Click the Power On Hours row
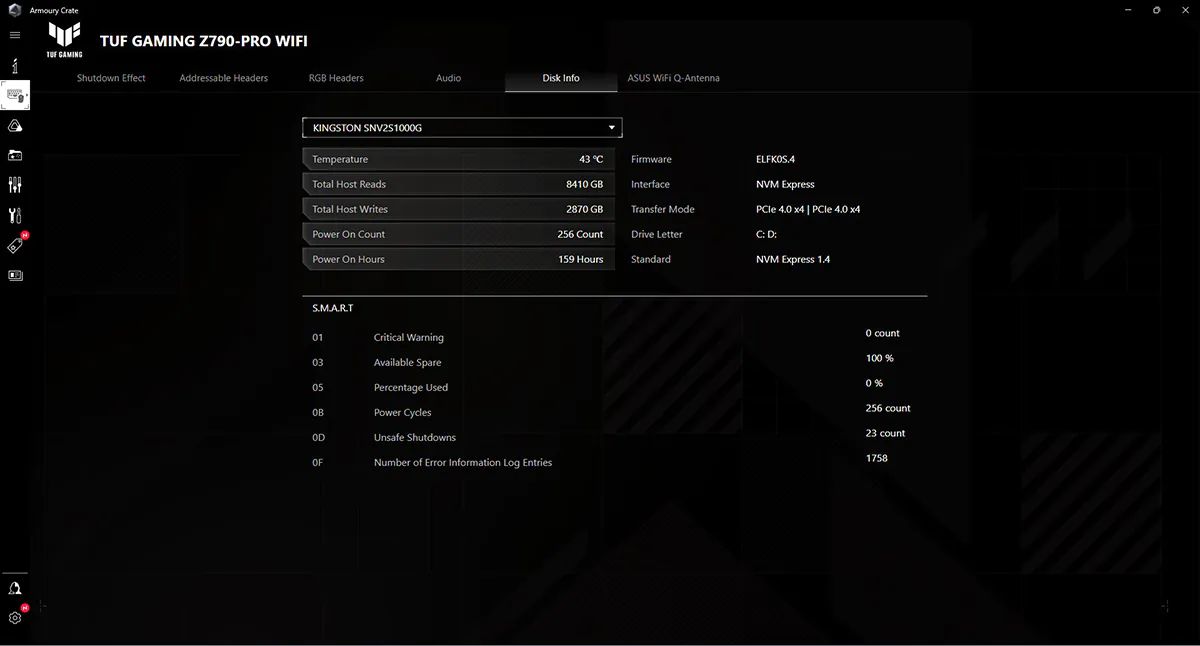The width and height of the screenshot is (1200, 646). (x=458, y=259)
